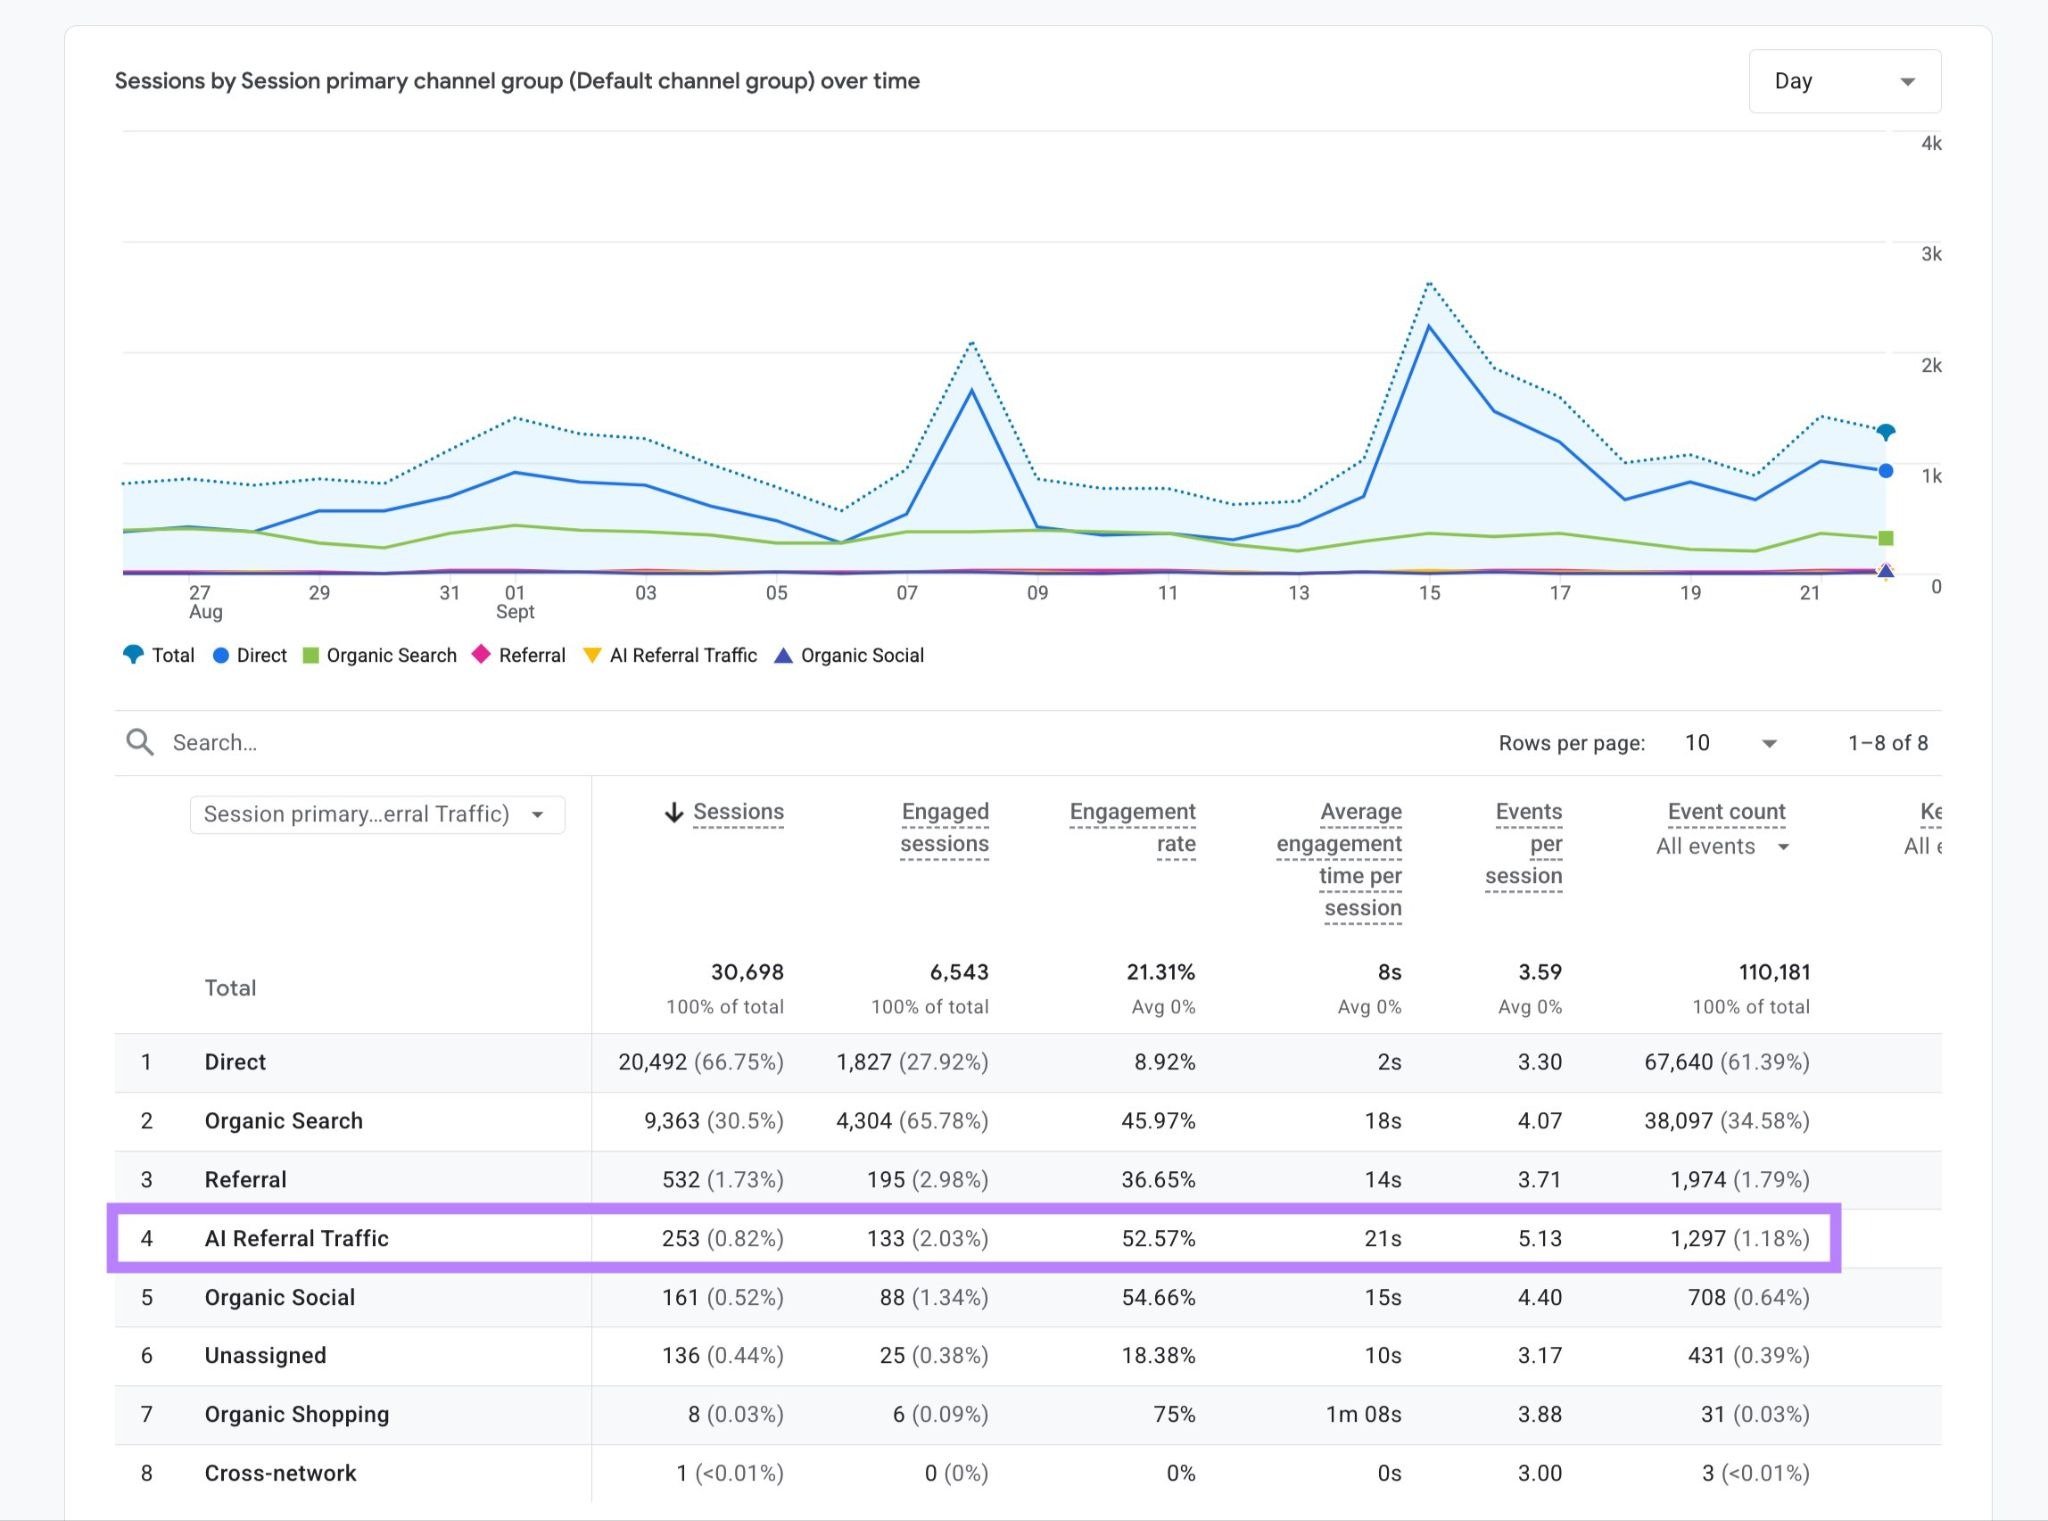Sort by Events per session column
The image size is (2048, 1521).
tap(1523, 844)
